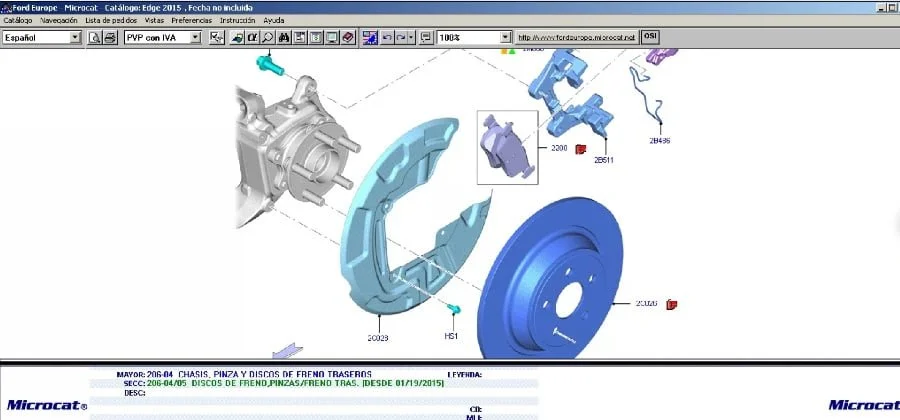900x420 pixels.
Task: Open the PVP con IVA price dropdown
Action: click(196, 37)
